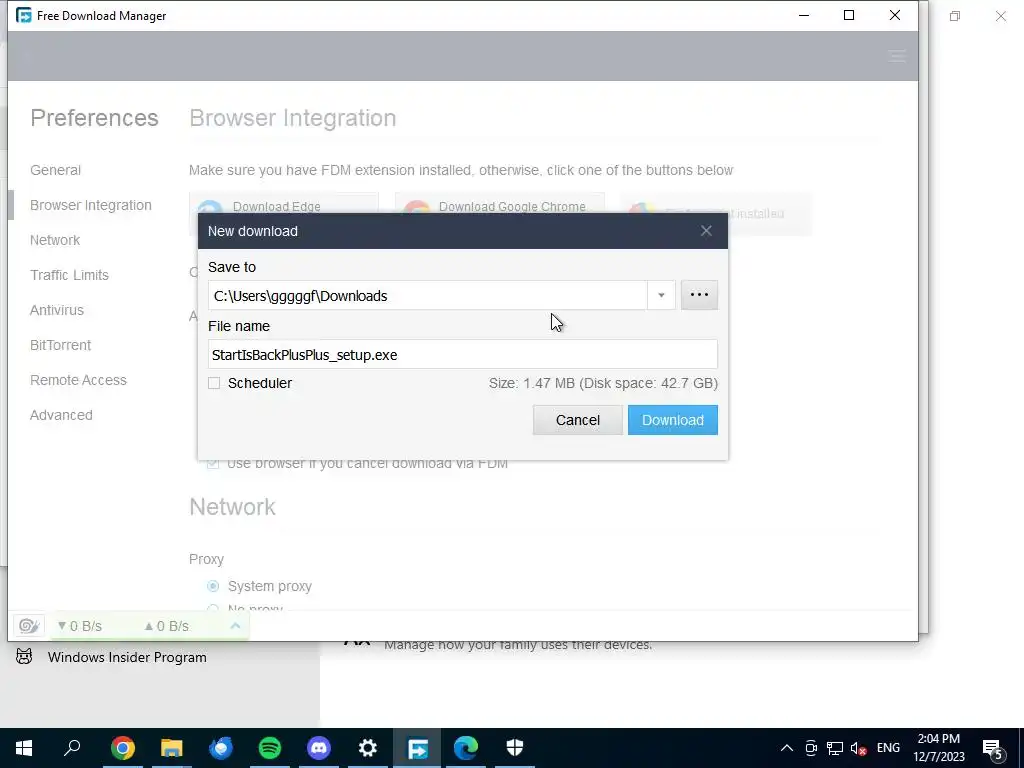Close the Free Download Manager window
Screen dimensions: 1024x768
(895, 15)
